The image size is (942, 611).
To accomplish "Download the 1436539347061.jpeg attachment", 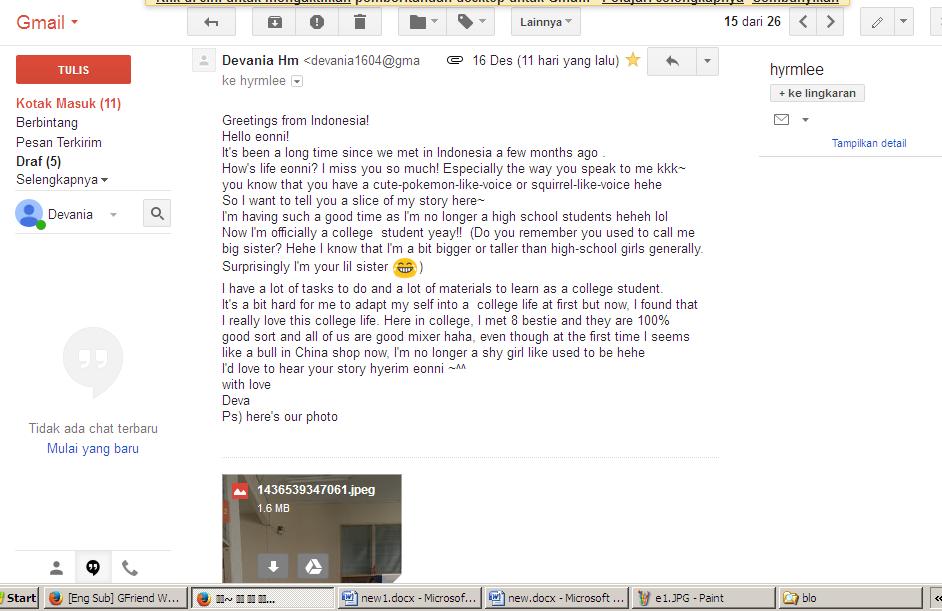I will pyautogui.click(x=273, y=566).
